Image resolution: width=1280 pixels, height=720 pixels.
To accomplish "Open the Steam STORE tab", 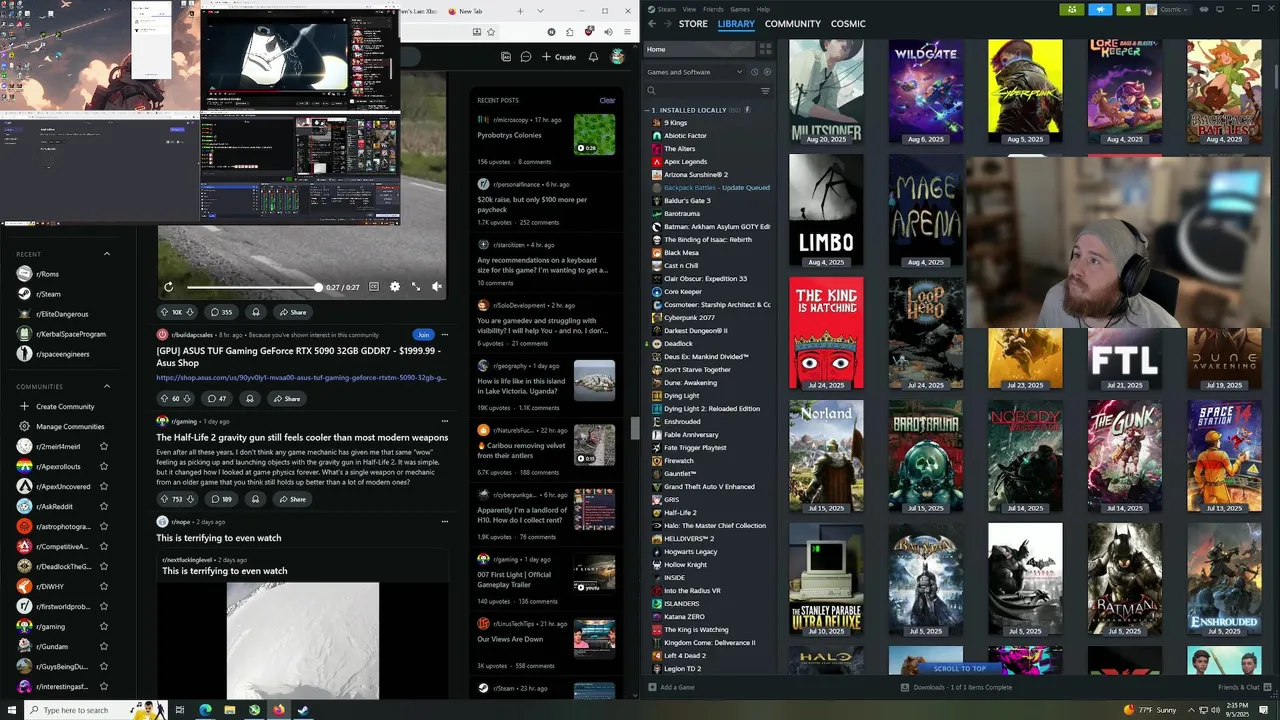I will coord(693,24).
